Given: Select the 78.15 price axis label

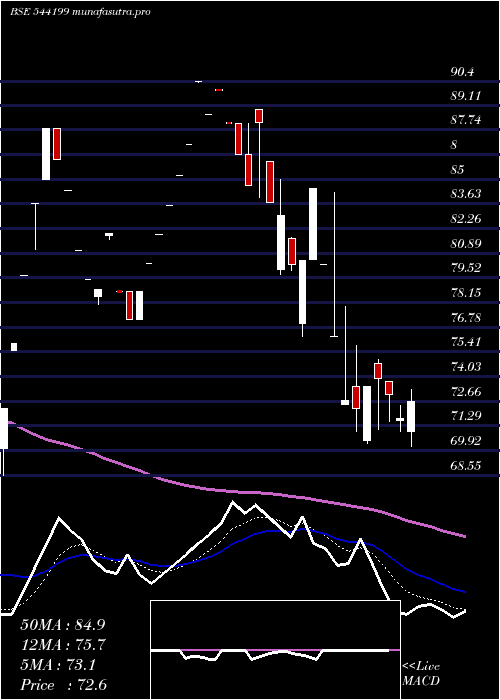Looking at the screenshot, I should point(466,292).
